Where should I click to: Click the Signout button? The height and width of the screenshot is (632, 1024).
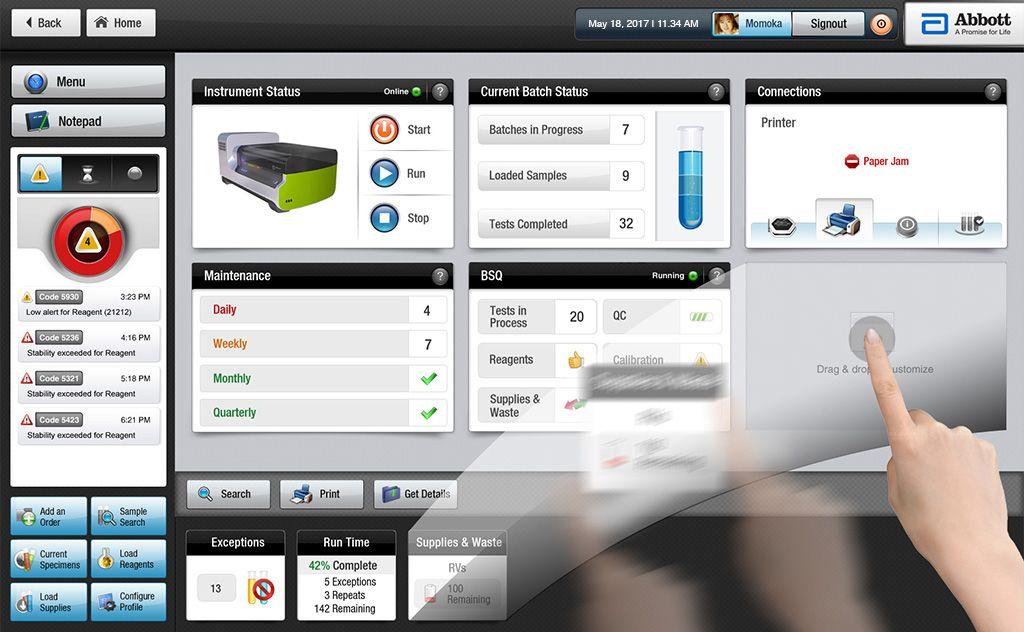click(828, 24)
